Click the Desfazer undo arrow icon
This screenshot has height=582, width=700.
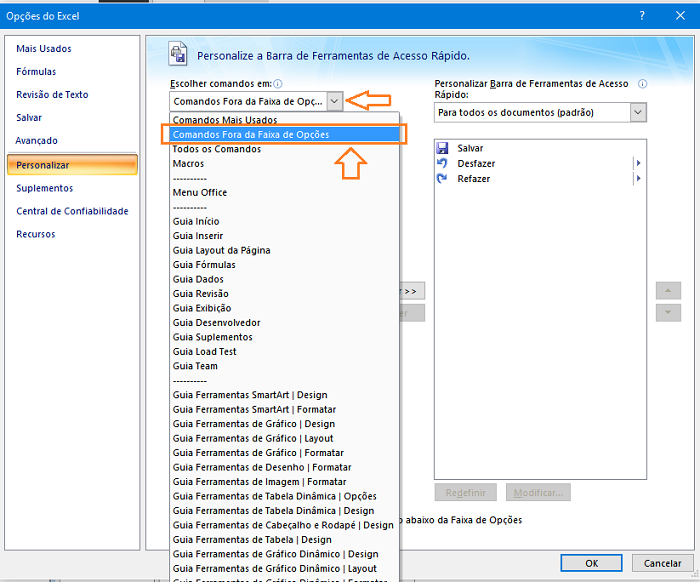tap(443, 163)
